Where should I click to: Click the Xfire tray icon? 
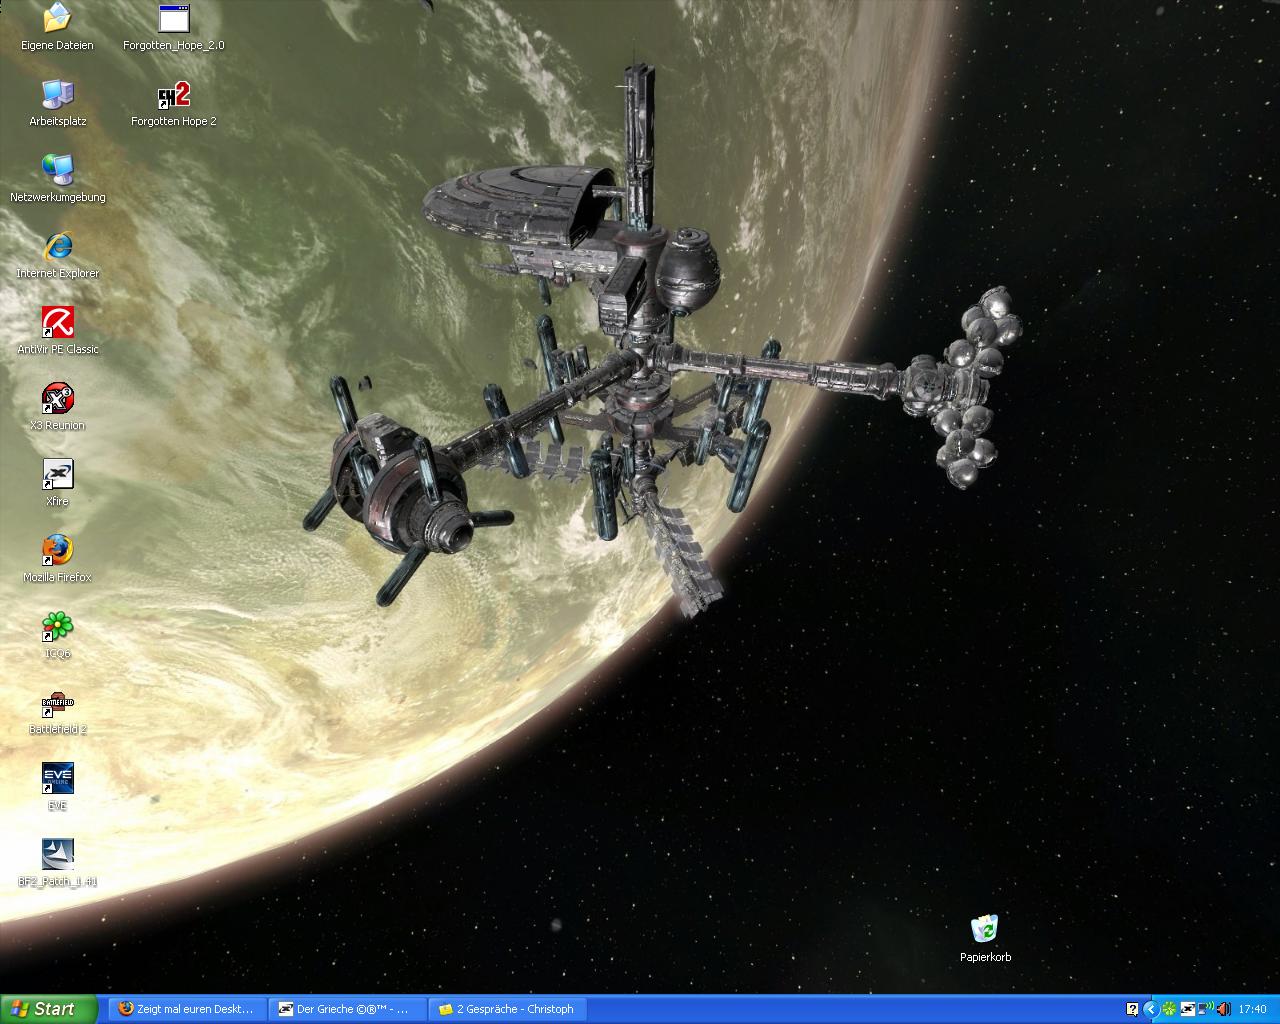click(x=1187, y=1009)
